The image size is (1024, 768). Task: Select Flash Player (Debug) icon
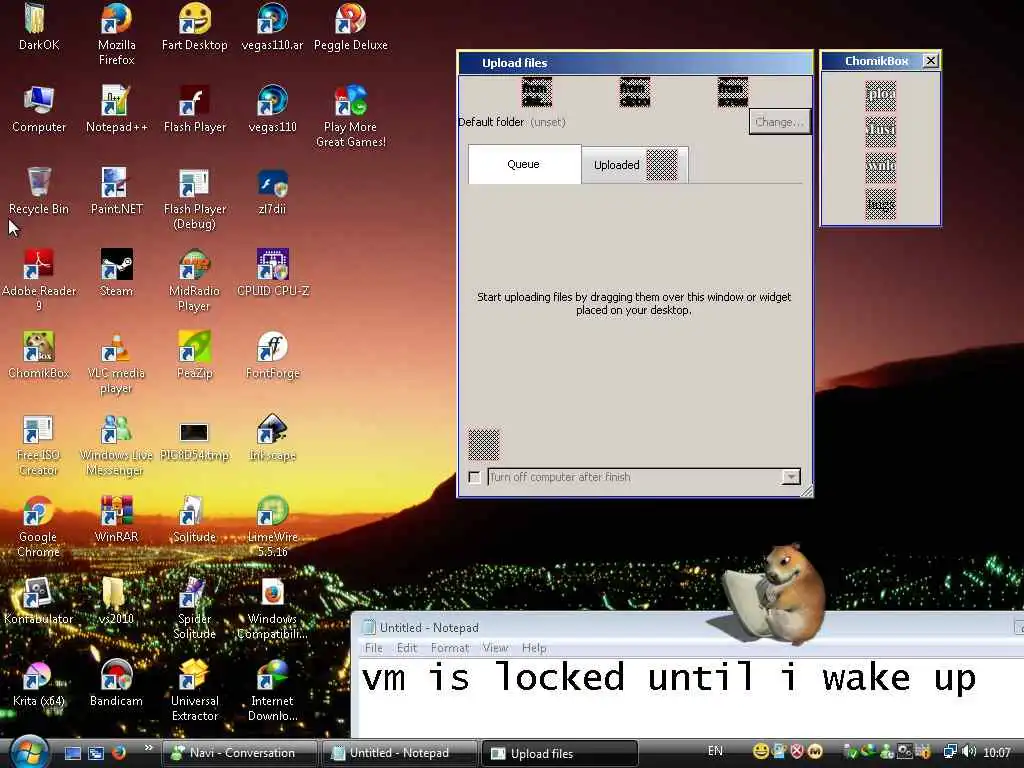195,199
